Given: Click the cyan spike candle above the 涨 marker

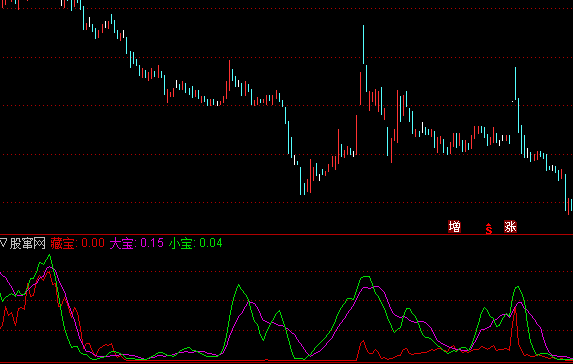Looking at the screenshot, I should coord(516,83).
